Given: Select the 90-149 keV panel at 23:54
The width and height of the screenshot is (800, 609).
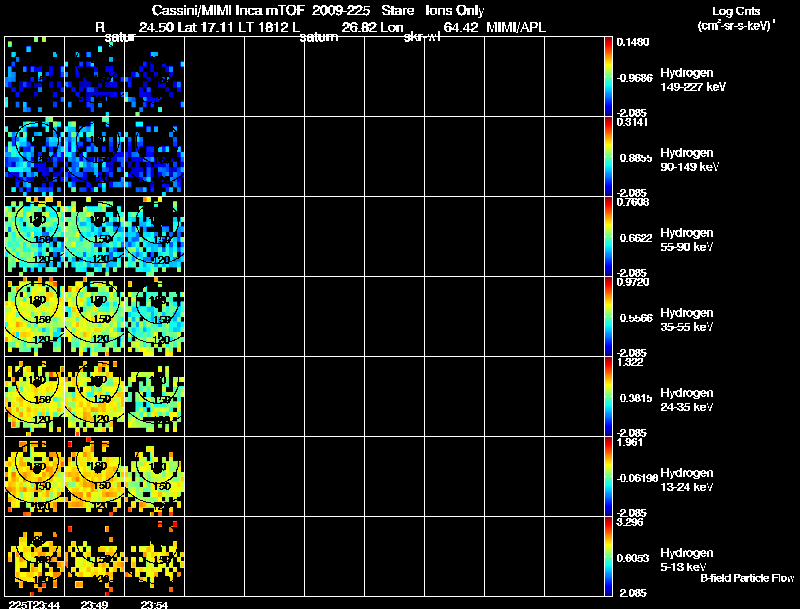Looking at the screenshot, I should click(x=155, y=157).
